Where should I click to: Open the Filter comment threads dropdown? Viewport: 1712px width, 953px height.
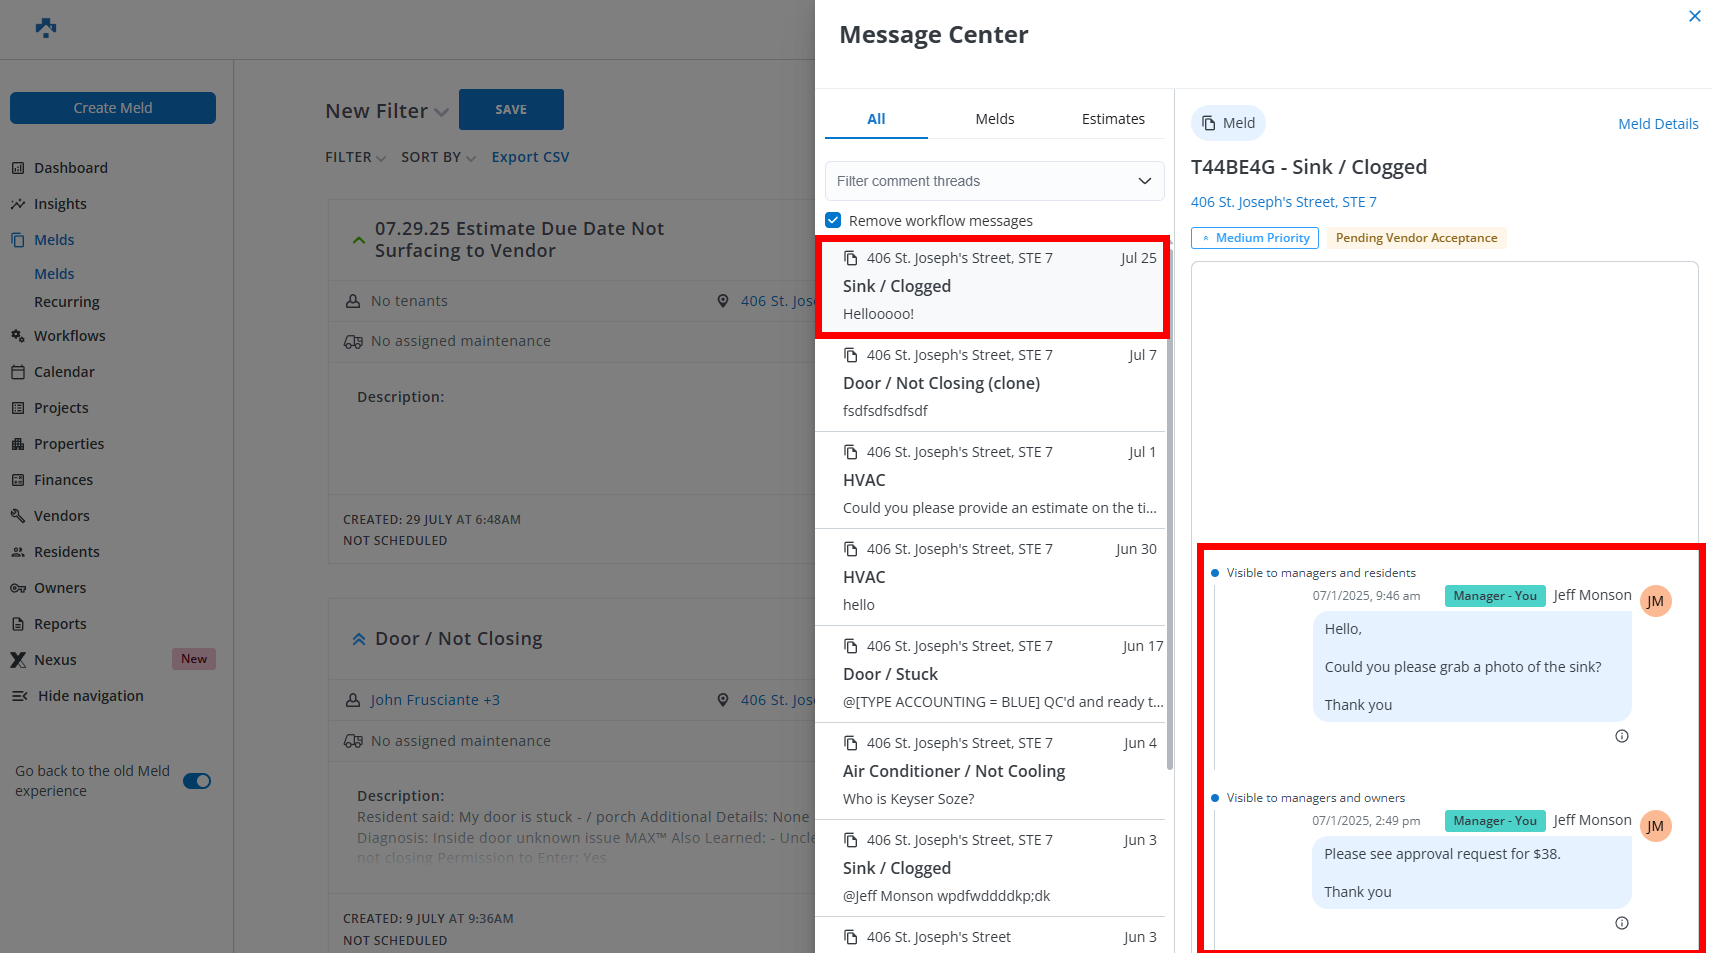click(994, 181)
